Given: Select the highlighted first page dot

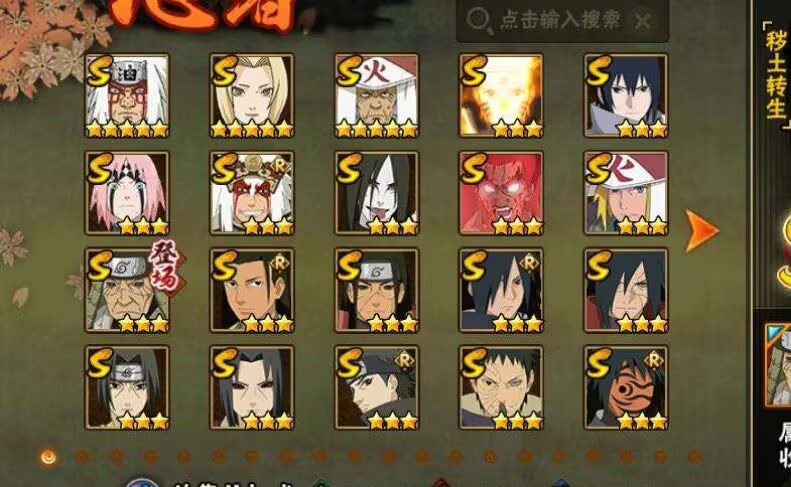Looking at the screenshot, I should point(48,457).
